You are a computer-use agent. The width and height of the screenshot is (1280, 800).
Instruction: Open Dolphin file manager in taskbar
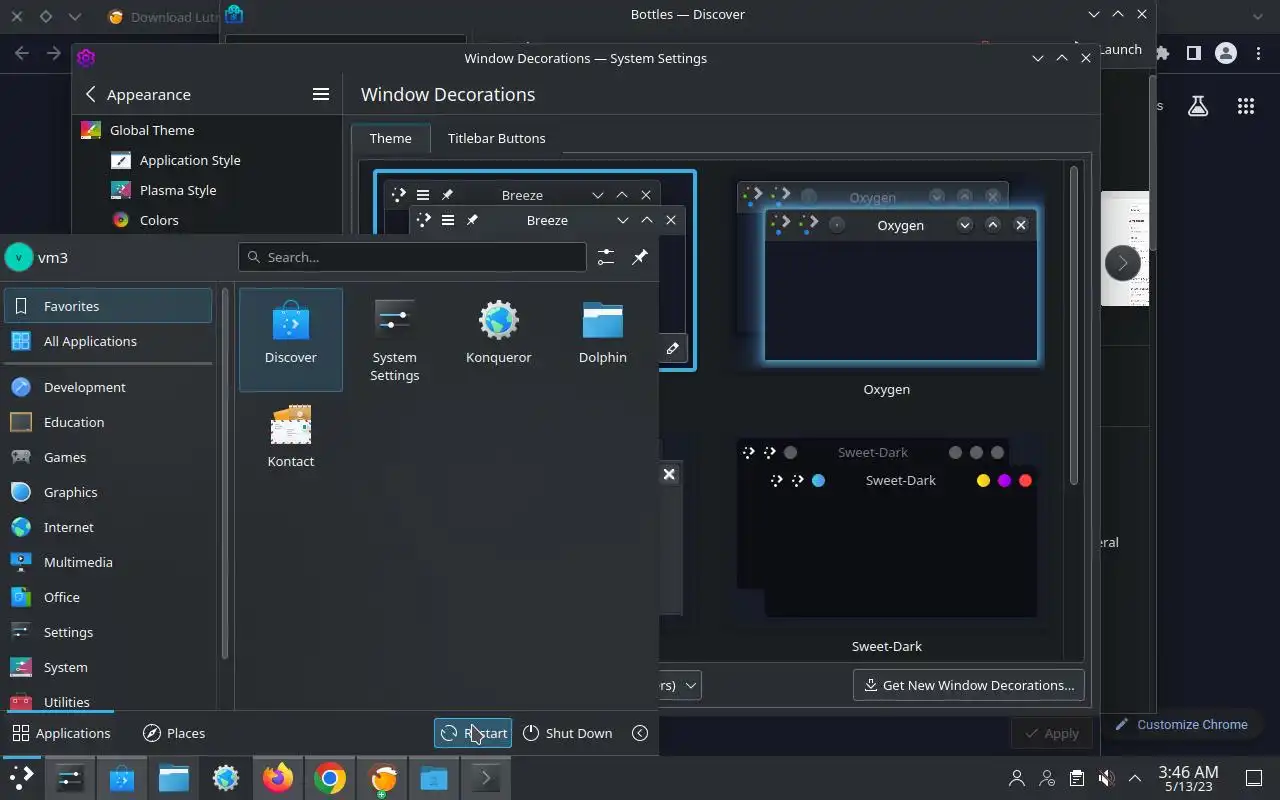click(x=174, y=778)
